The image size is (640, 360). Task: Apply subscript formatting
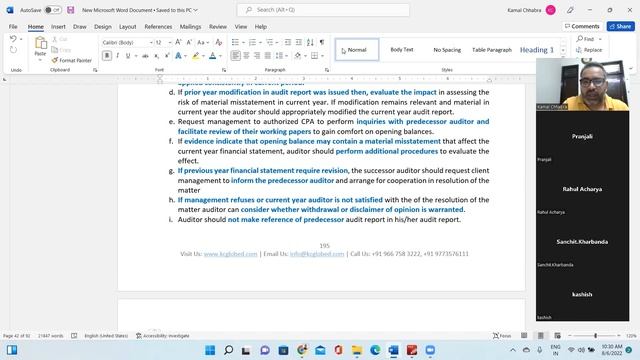click(x=156, y=56)
